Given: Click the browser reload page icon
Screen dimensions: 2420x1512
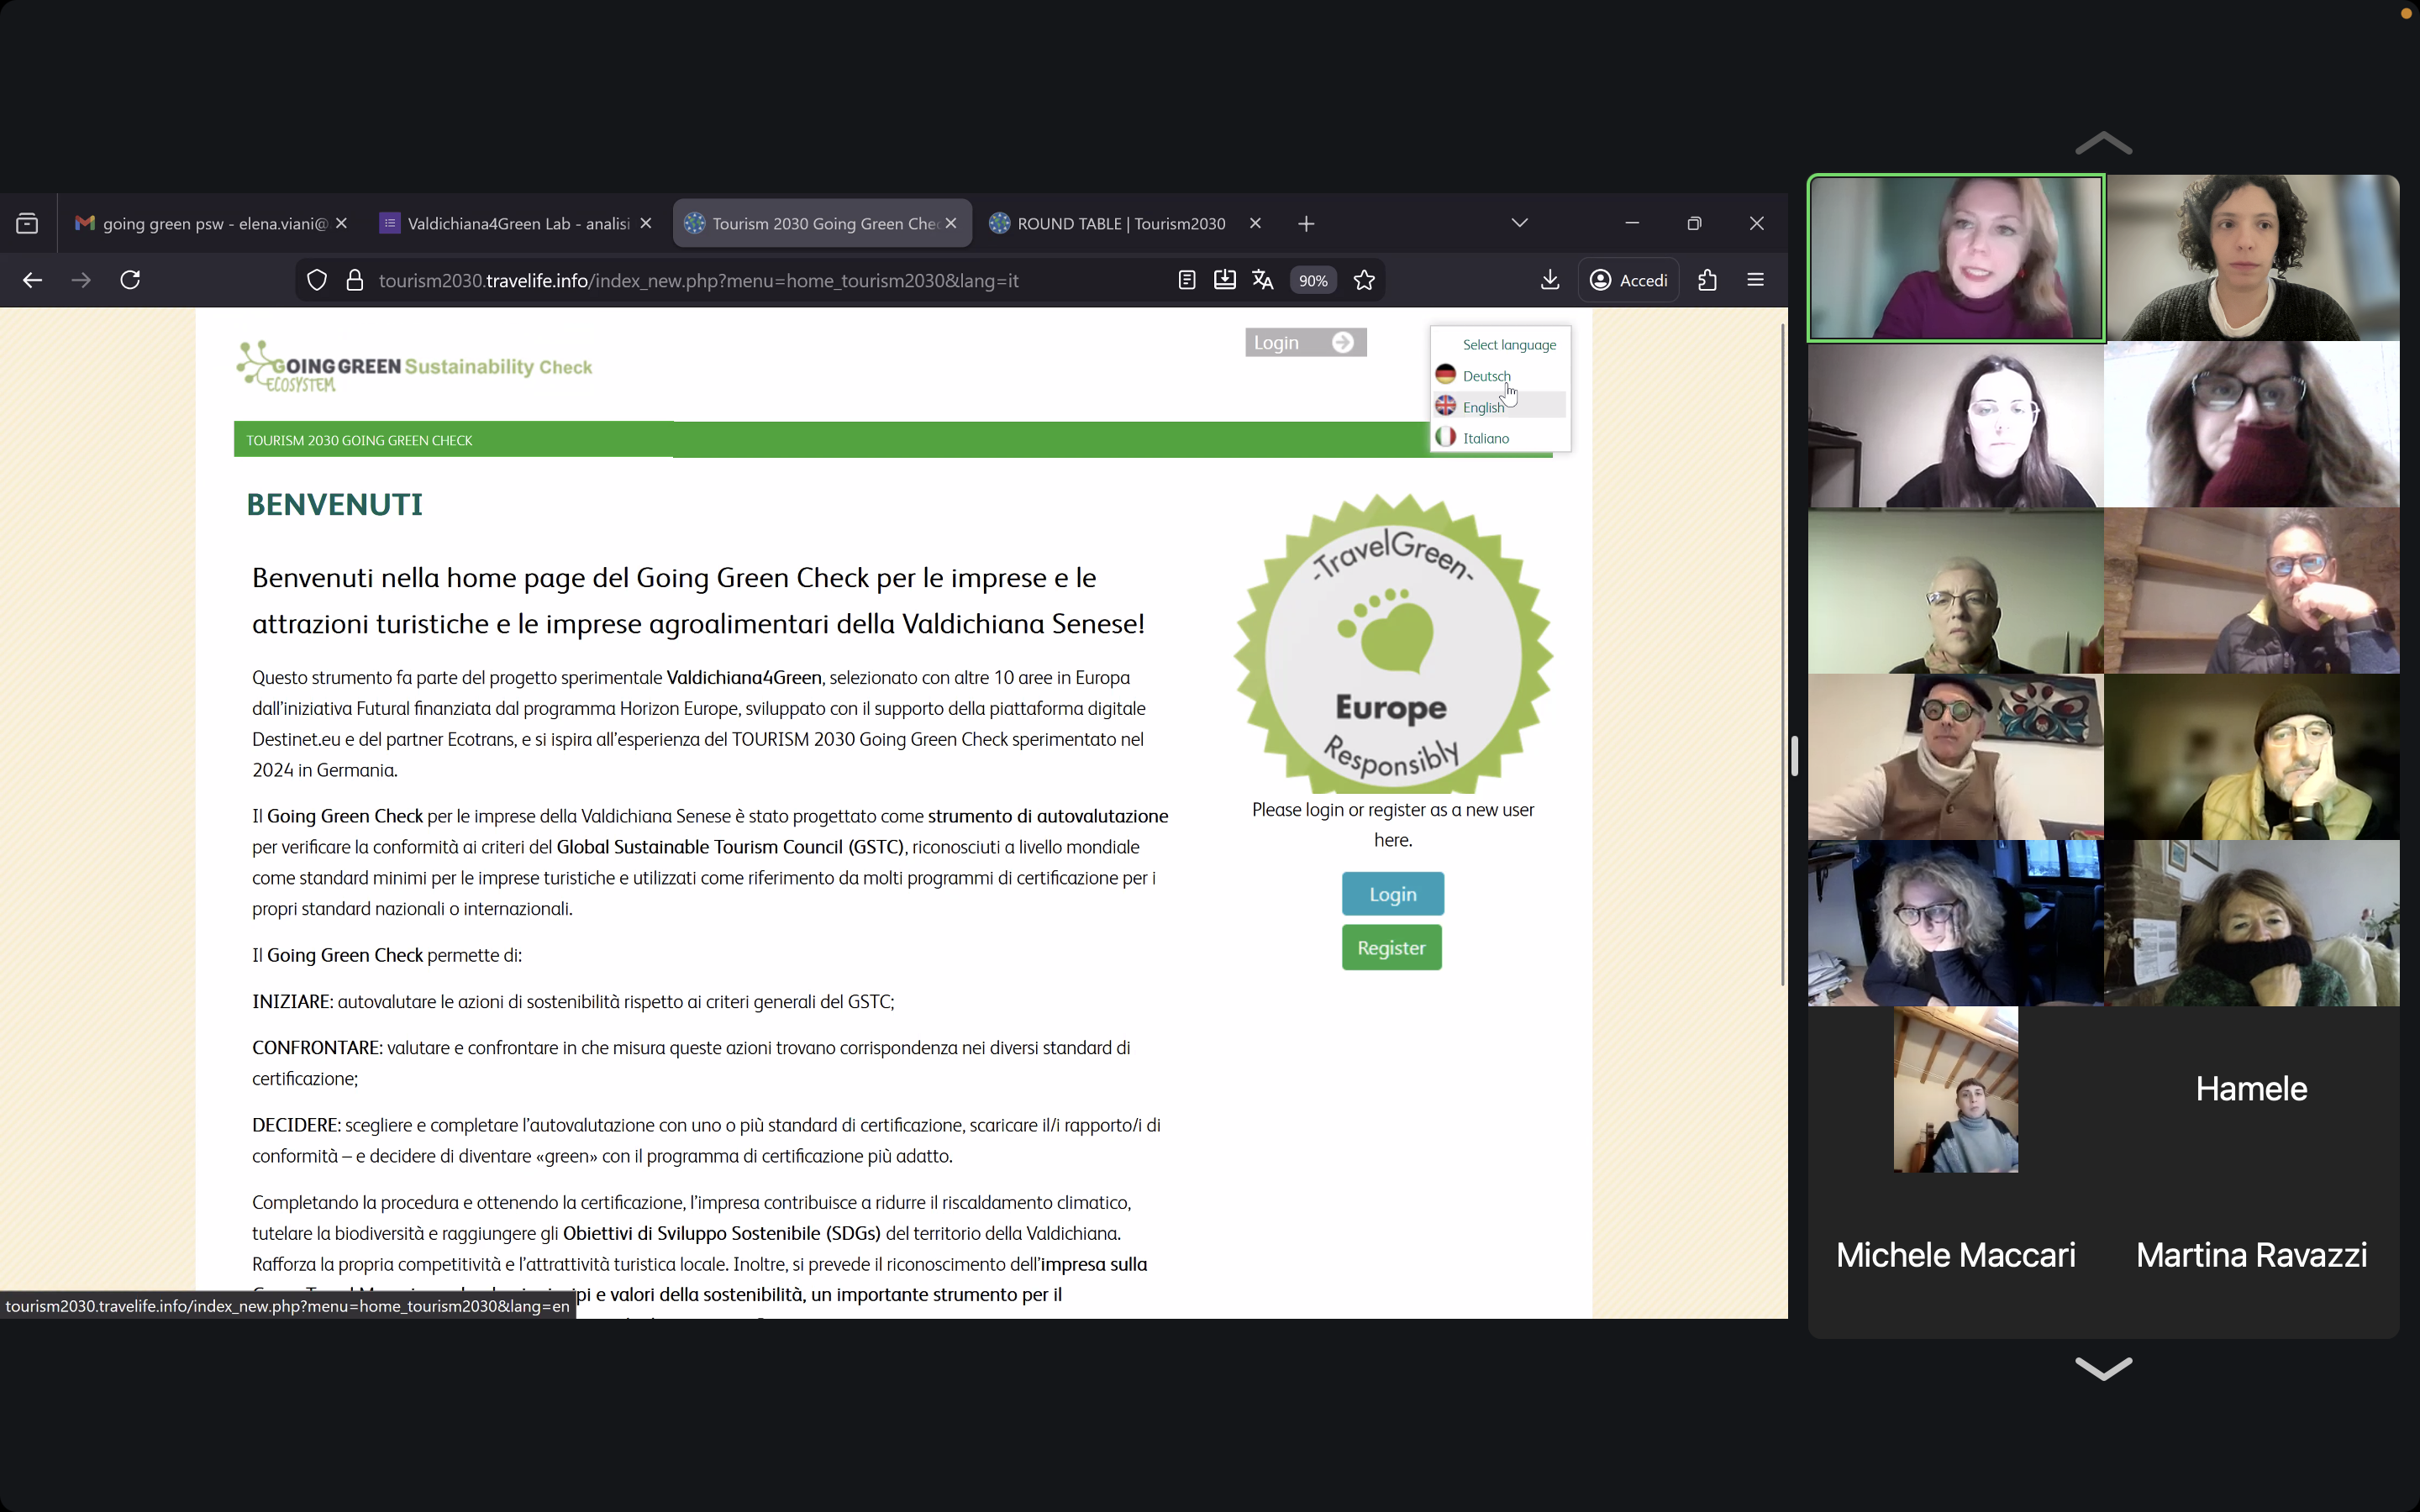Looking at the screenshot, I should [x=130, y=280].
